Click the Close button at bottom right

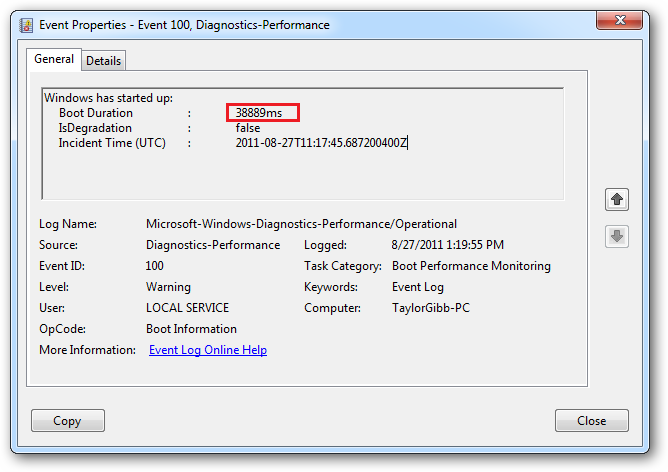pyautogui.click(x=591, y=421)
